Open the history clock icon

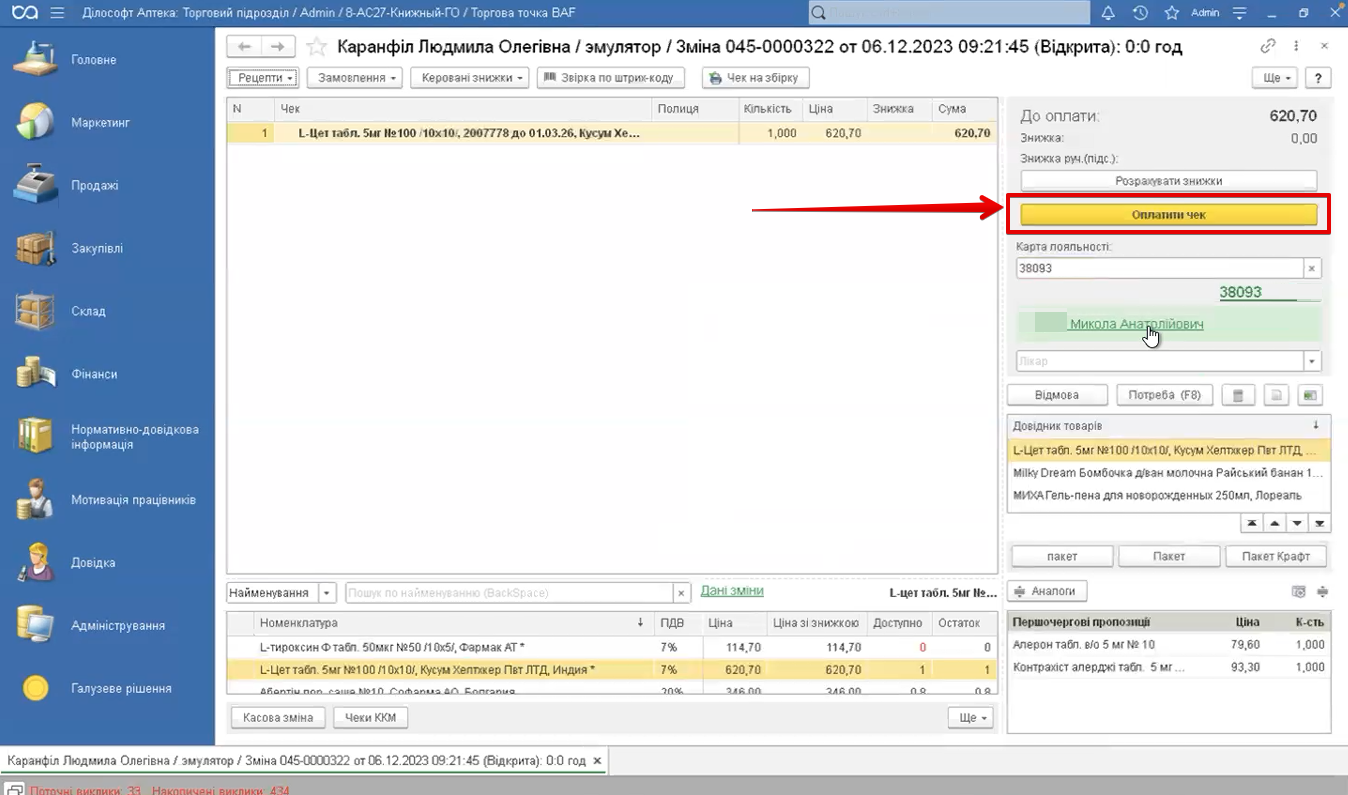coord(1140,13)
